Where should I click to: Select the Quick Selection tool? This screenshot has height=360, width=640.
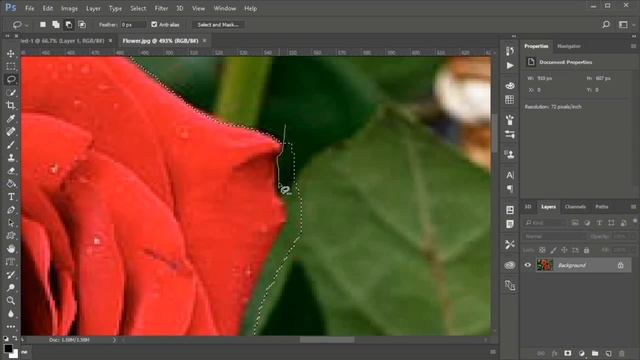11,93
